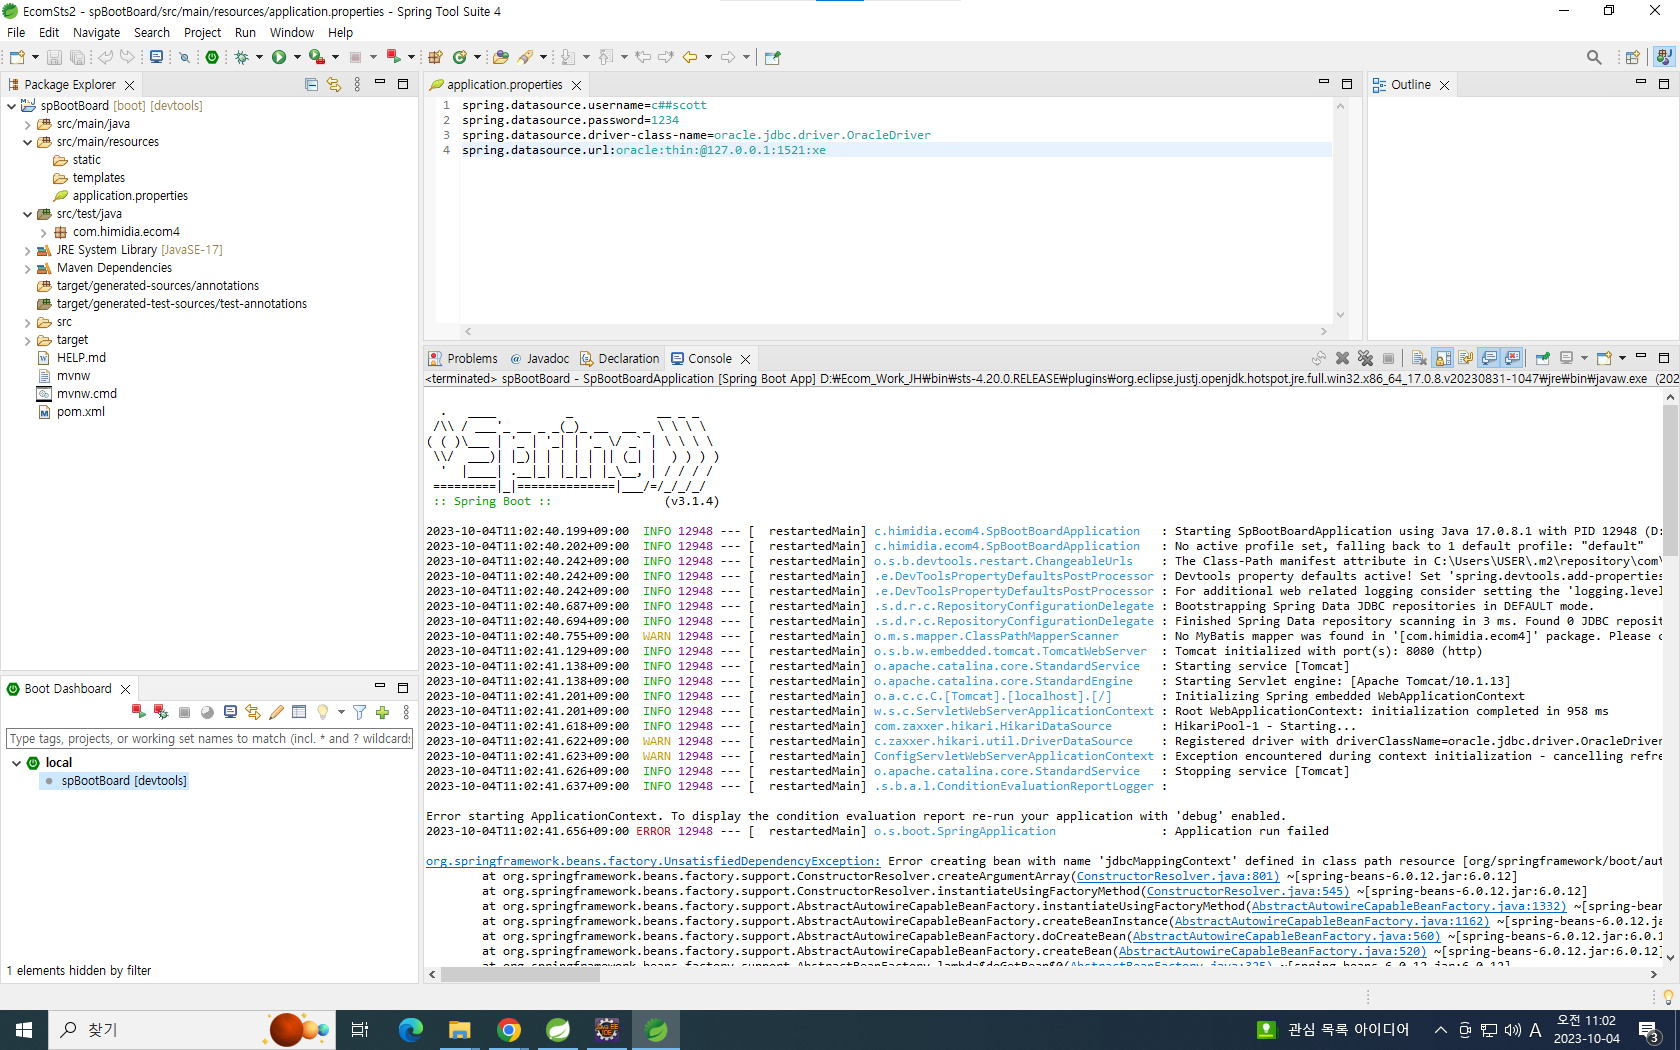Click Open Console icon in Boot Dashboard
The image size is (1680, 1050).
pos(230,712)
